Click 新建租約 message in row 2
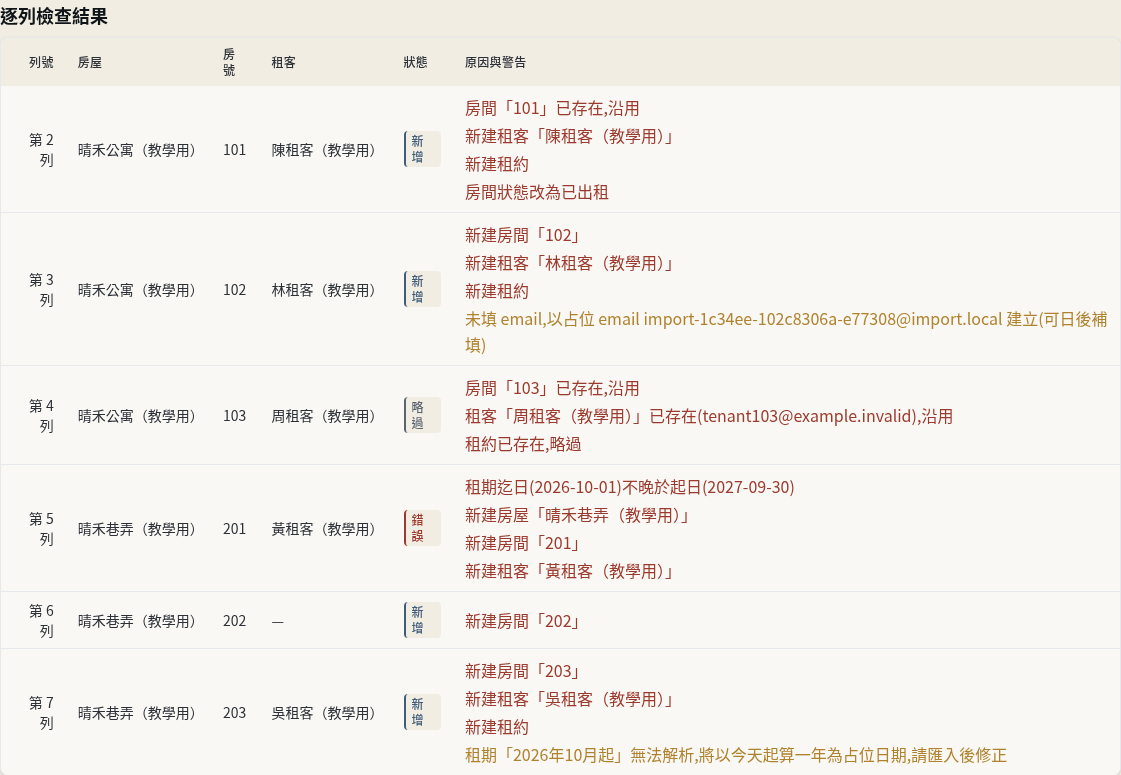1121x775 pixels. pos(497,164)
